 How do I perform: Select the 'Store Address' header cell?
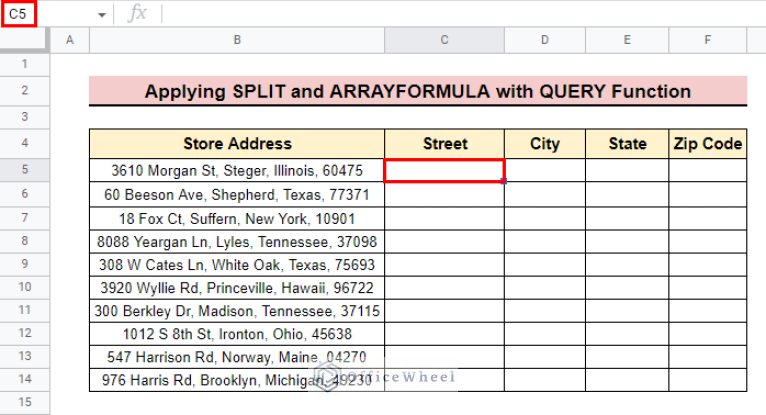tap(237, 144)
